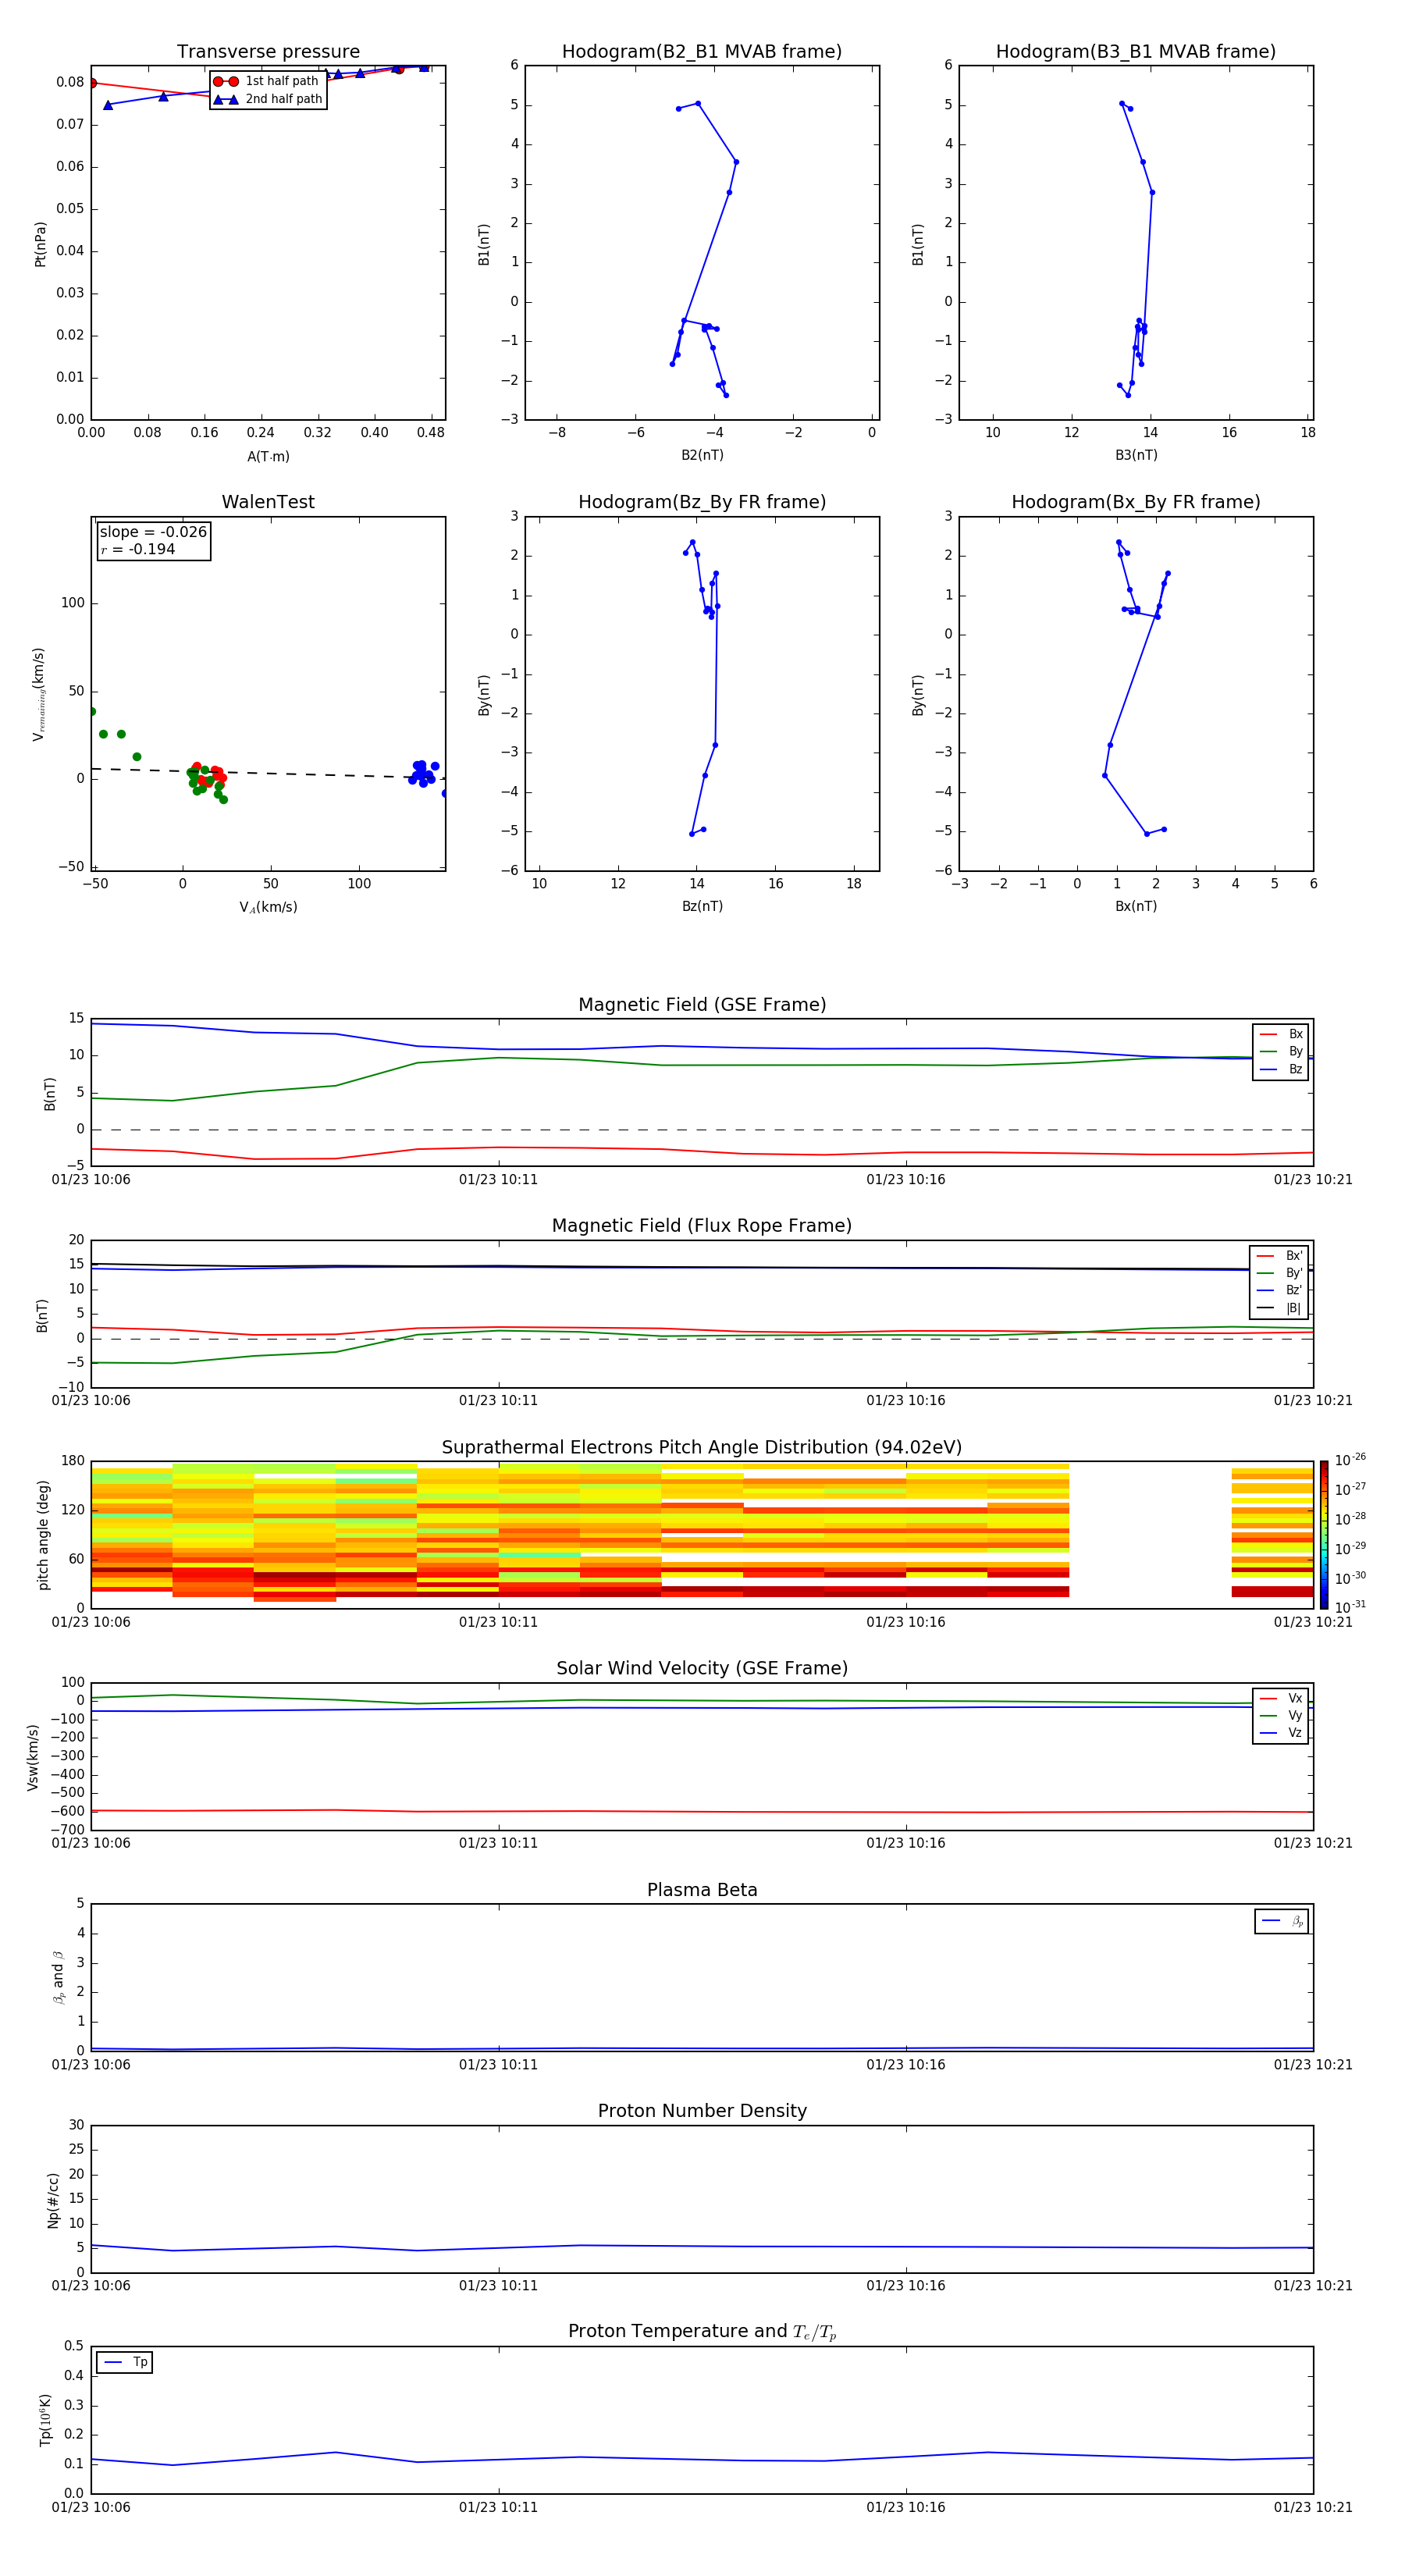1405x2576 pixels.
Task: Click the Vz entry in velocity legend
Action: pos(1281,1733)
